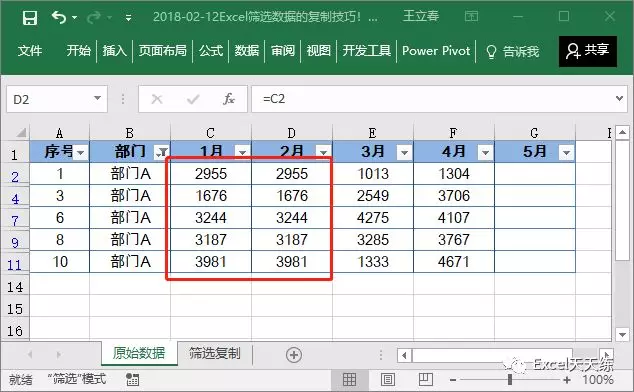Click the zoom in plus button
634x392 pixels.
pyautogui.click(x=567, y=379)
